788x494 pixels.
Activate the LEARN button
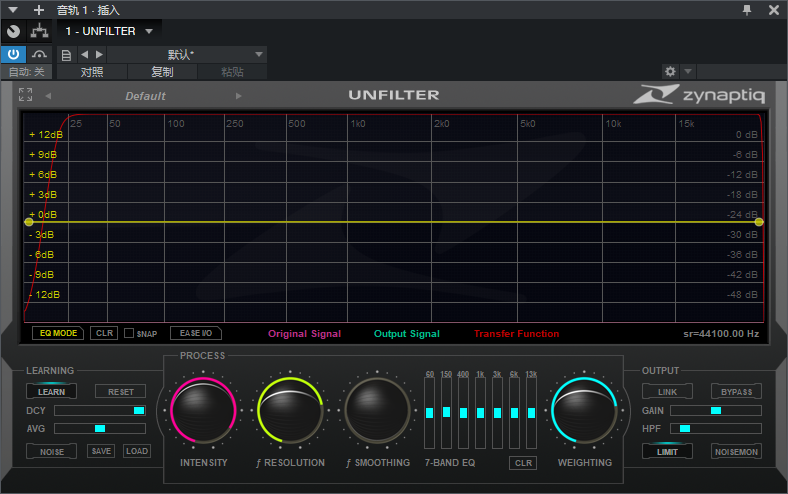tap(51, 391)
